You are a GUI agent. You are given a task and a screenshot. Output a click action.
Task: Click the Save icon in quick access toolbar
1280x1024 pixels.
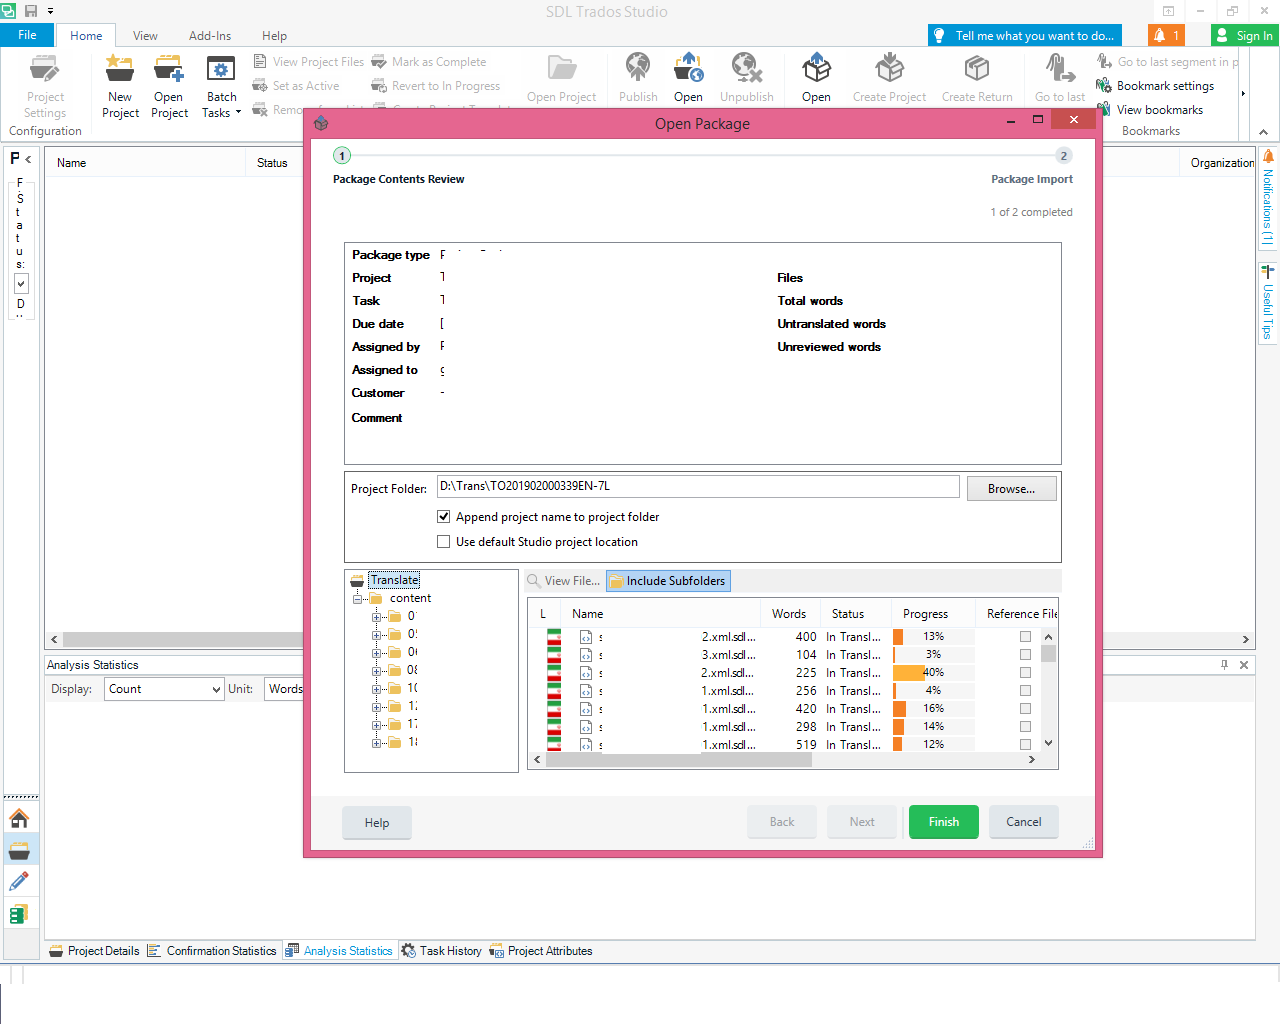31,11
